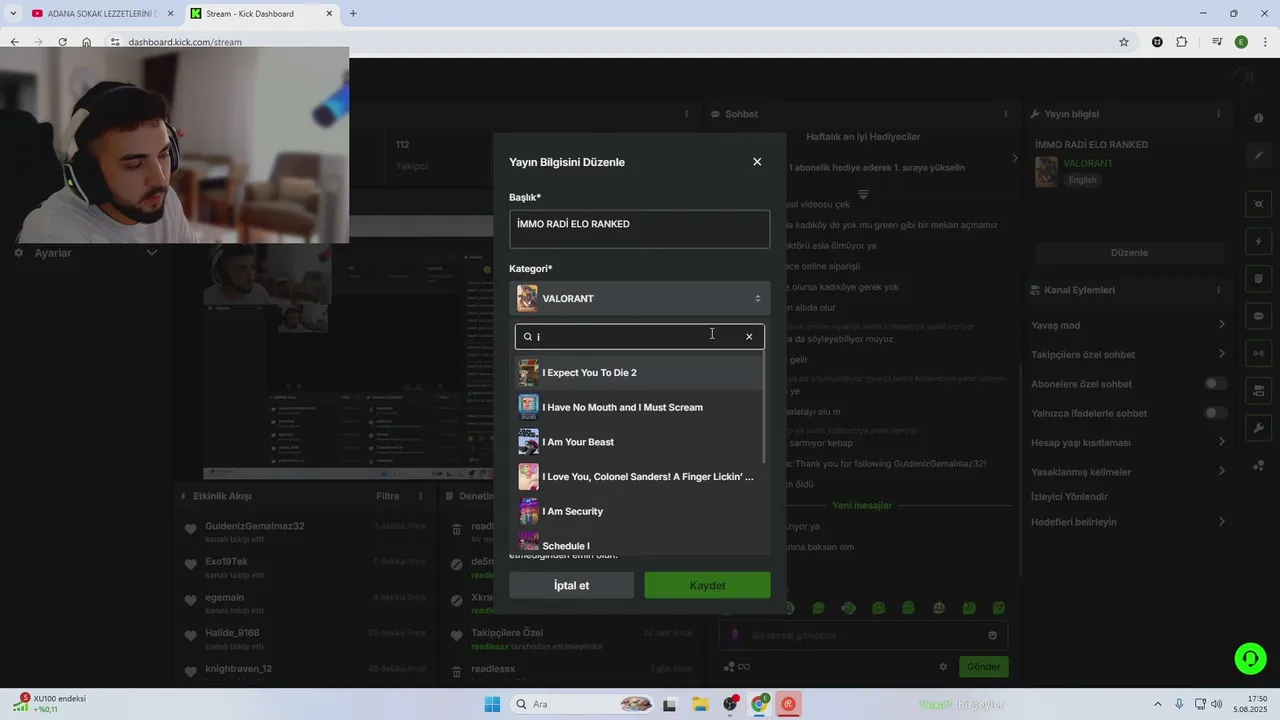Click the Düzenle button in Yayın bilgisi
This screenshot has width=1280, height=720.
tap(1129, 253)
